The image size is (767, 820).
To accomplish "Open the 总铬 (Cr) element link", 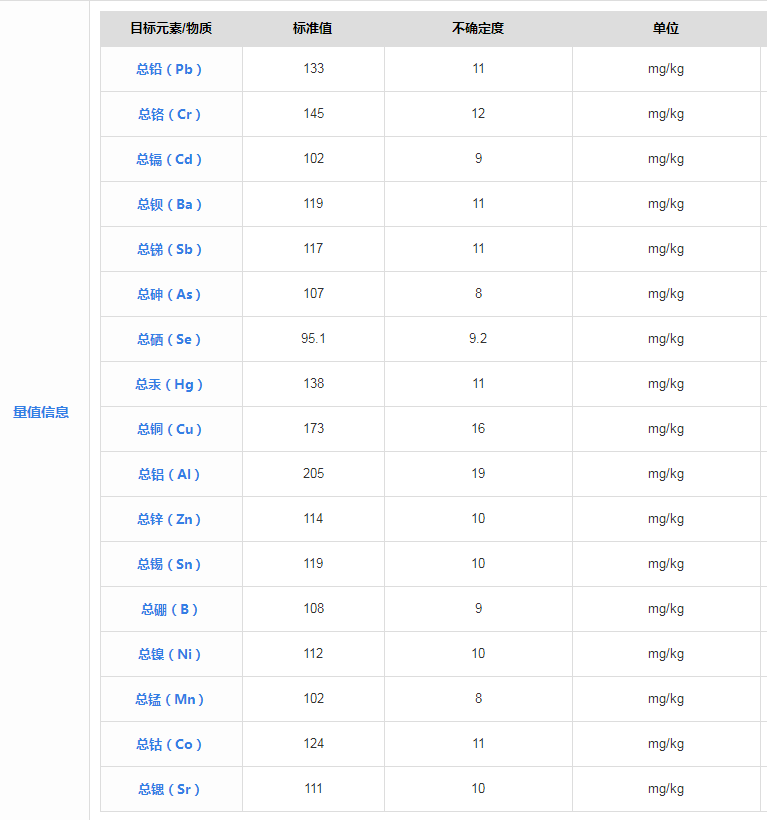I will click(170, 114).
